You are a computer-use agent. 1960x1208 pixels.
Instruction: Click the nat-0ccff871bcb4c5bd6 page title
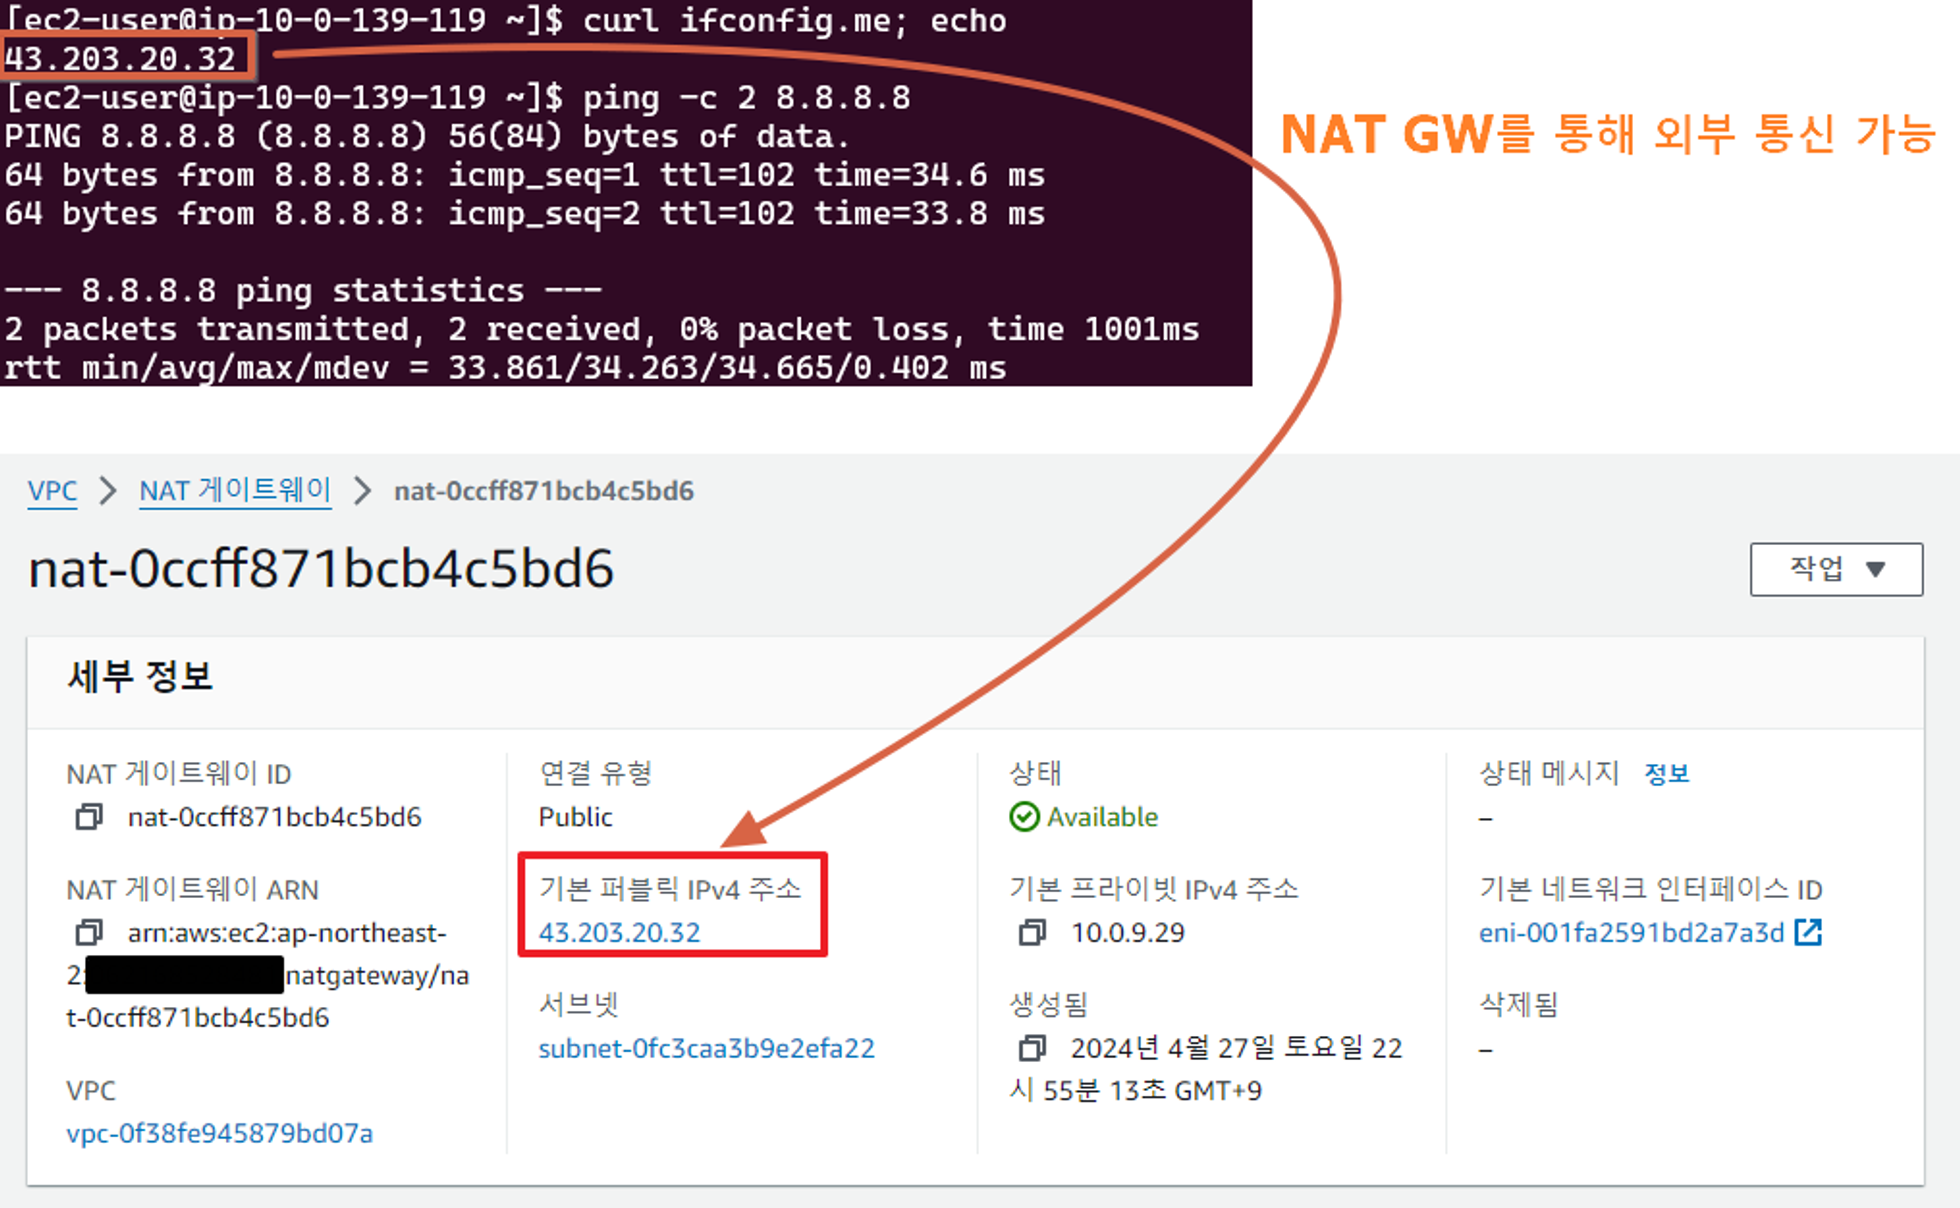[321, 569]
